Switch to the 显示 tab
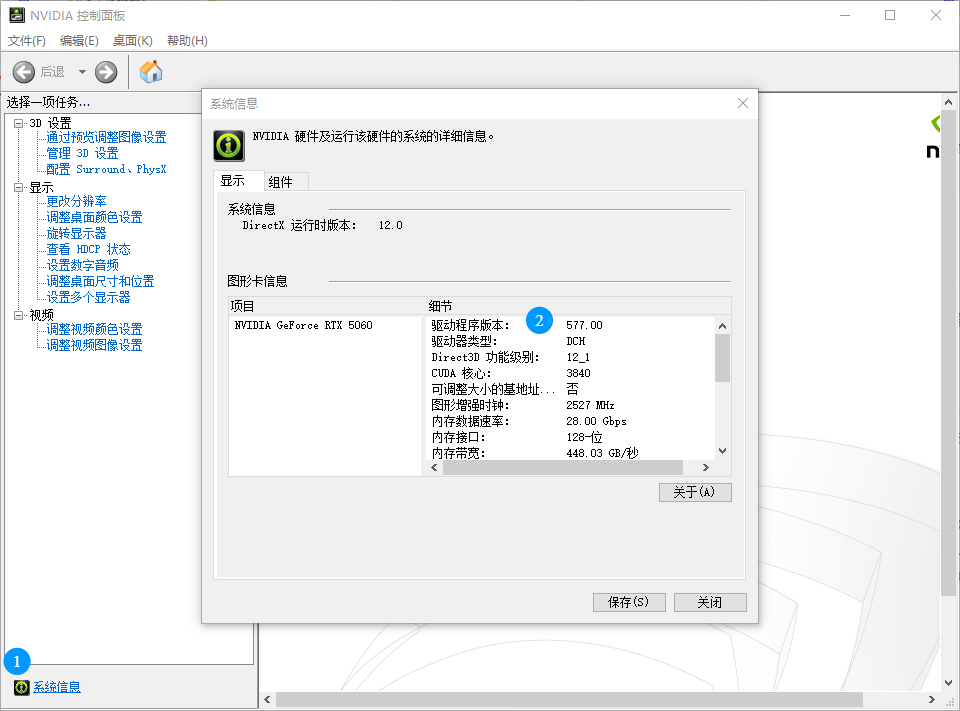This screenshot has height=711, width=960. [239, 181]
